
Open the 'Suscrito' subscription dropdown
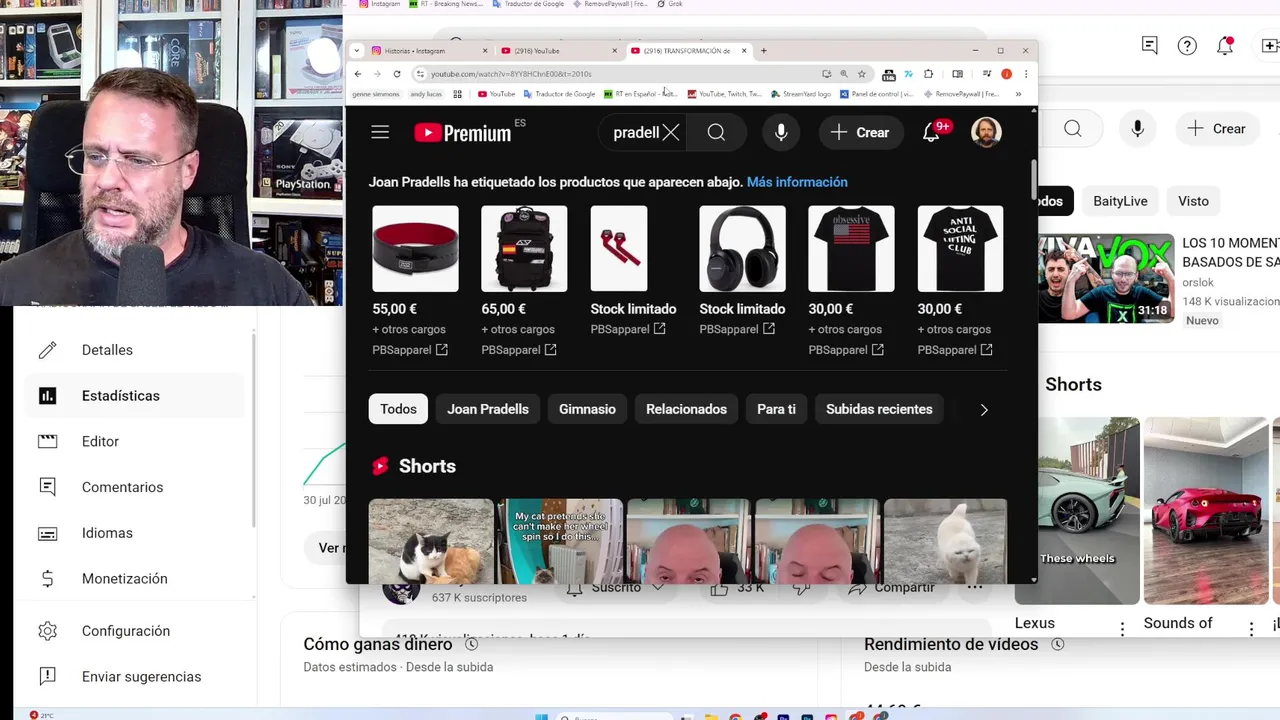tap(616, 588)
